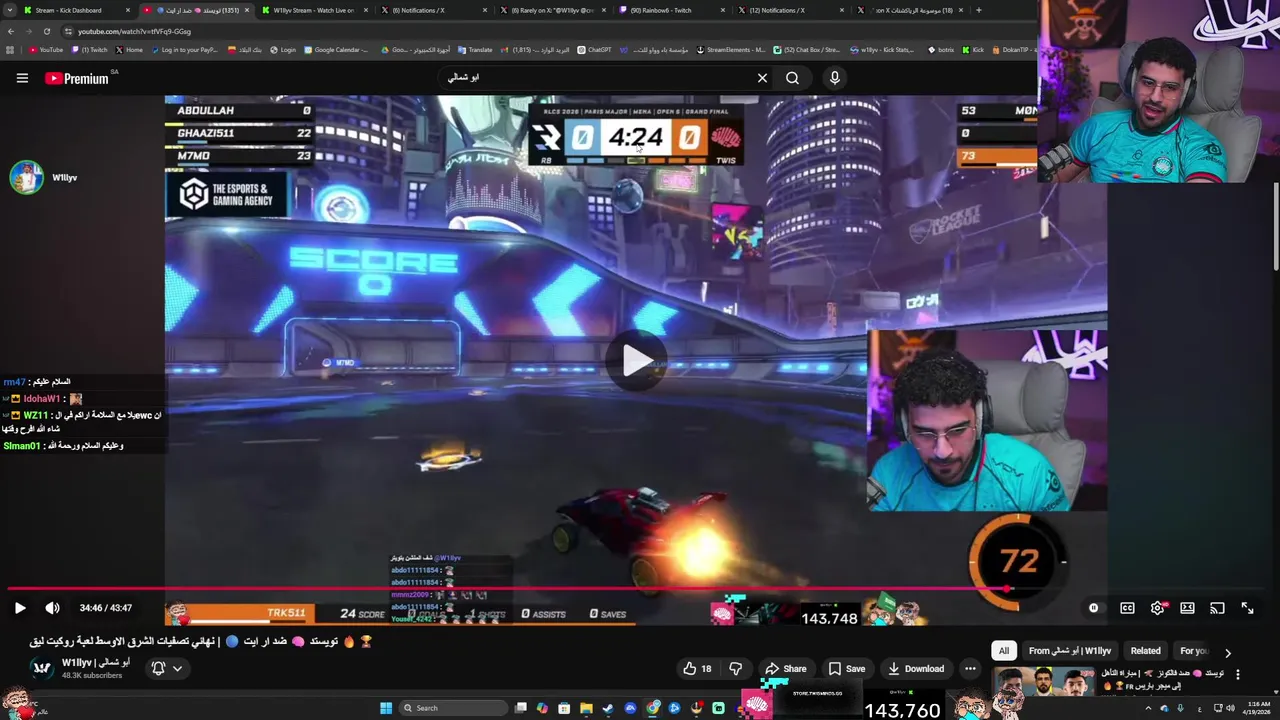Image resolution: width=1280 pixels, height=720 pixels.
Task: Click inside the YouTube search field
Action: click(x=595, y=78)
